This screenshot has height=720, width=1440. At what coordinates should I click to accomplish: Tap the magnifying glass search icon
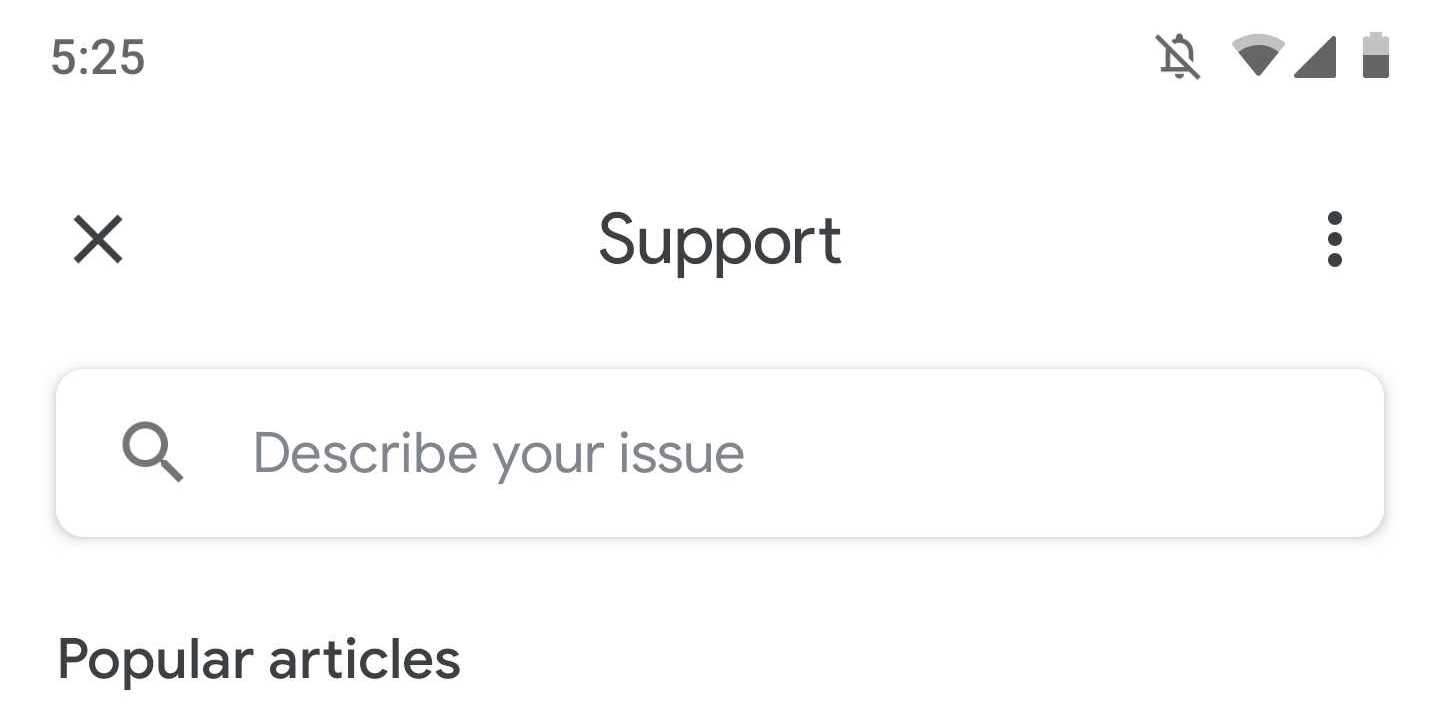152,452
